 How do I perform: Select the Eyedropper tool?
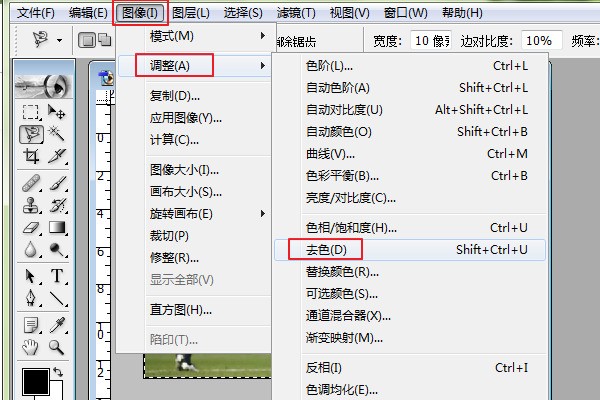pyautogui.click(x=57, y=323)
